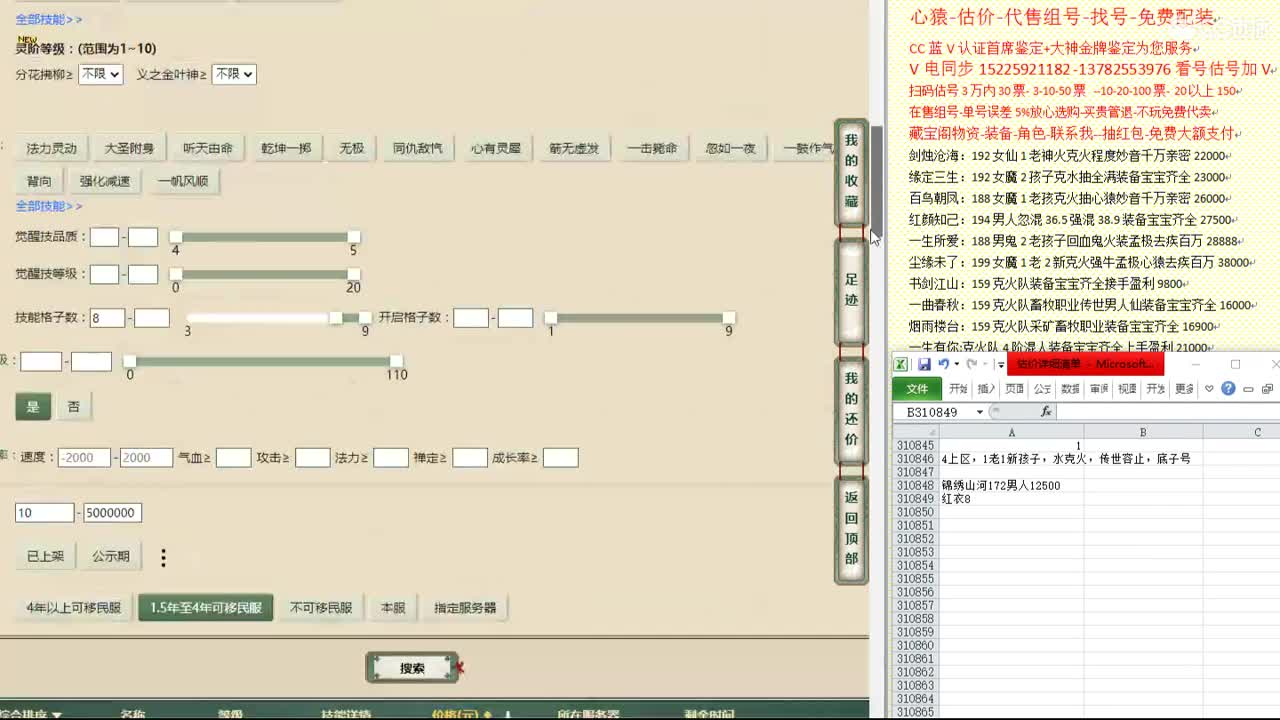Viewport: 1280px width, 720px height.
Task: Open the 分花拂柳 不限 dropdown
Action: 100,74
